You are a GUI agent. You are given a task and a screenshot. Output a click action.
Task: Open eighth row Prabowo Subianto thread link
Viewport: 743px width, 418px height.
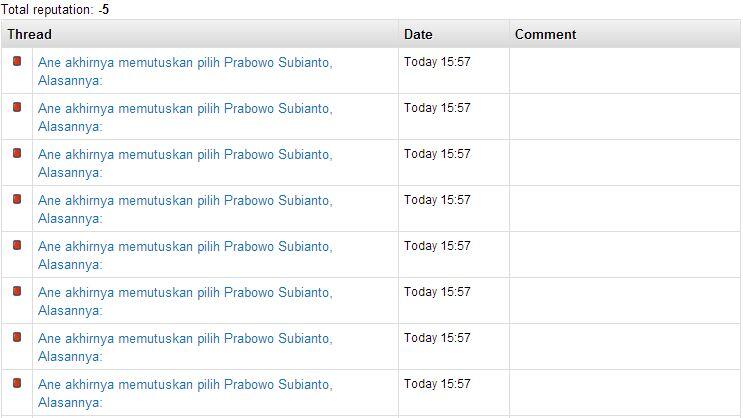coord(185,393)
